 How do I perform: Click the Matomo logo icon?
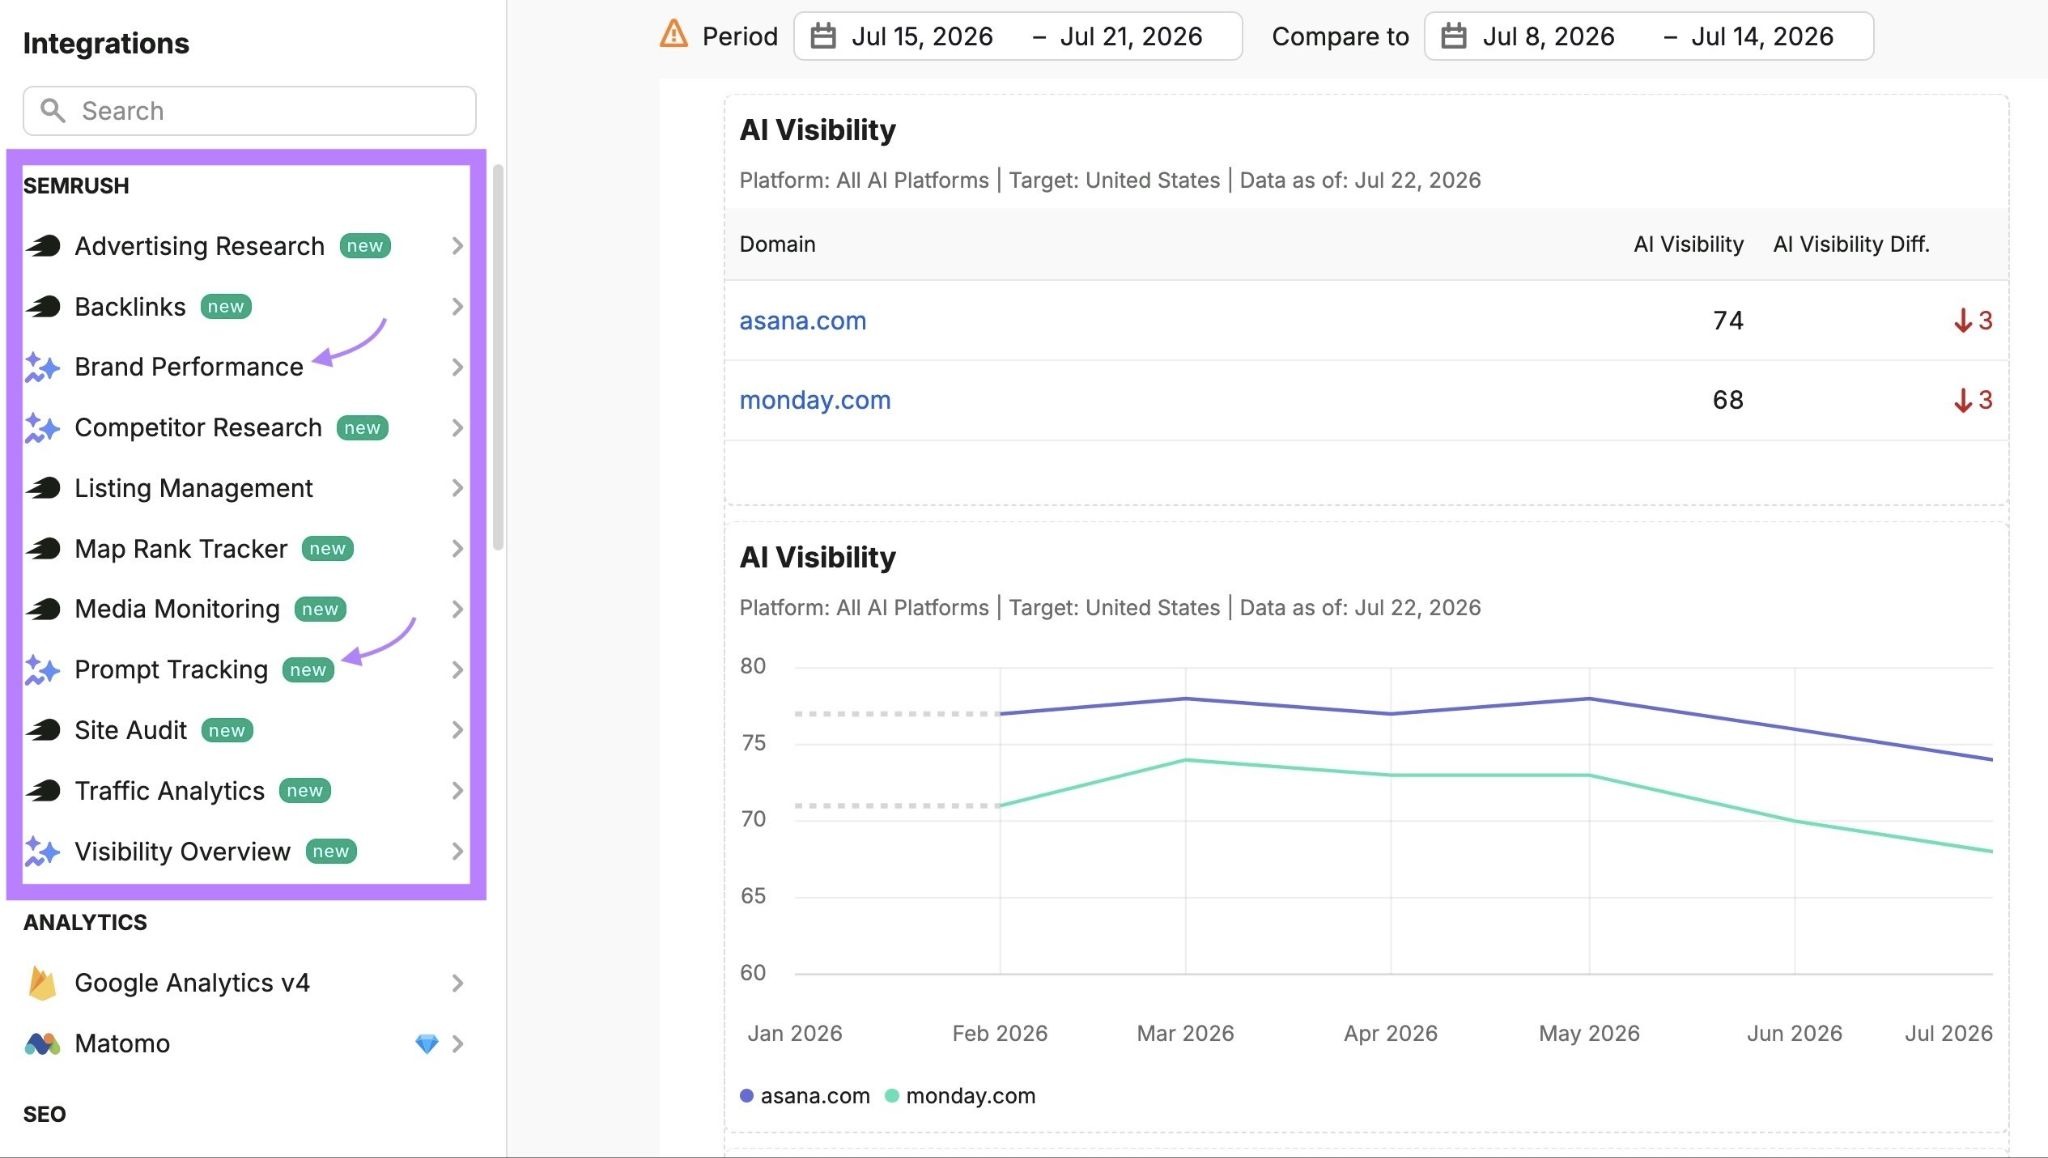point(42,1044)
